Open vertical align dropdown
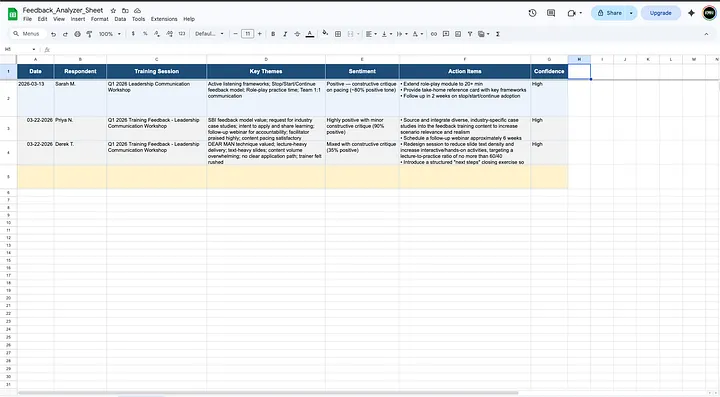This screenshot has height=397, width=720. [387, 34]
